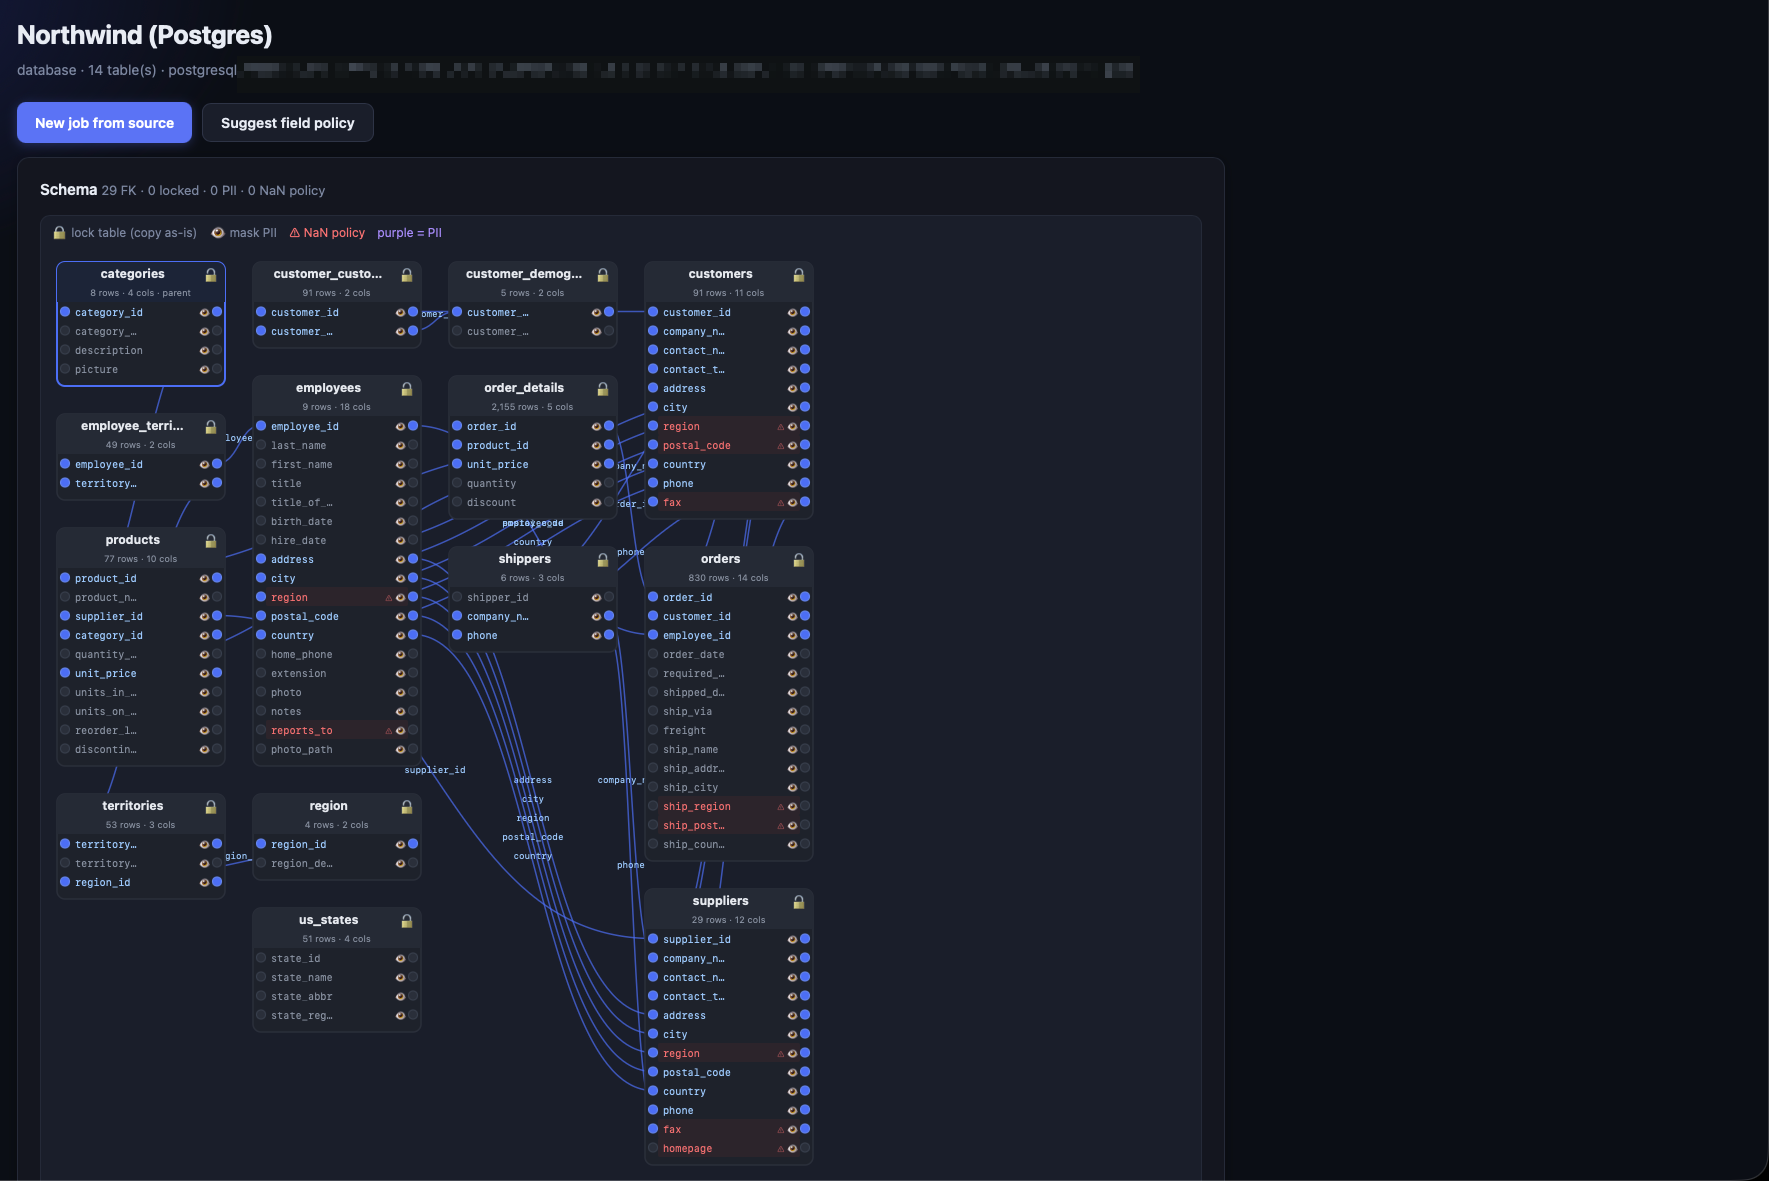The image size is (1769, 1181).
Task: Click the photo_path column in employees
Action: click(337, 750)
